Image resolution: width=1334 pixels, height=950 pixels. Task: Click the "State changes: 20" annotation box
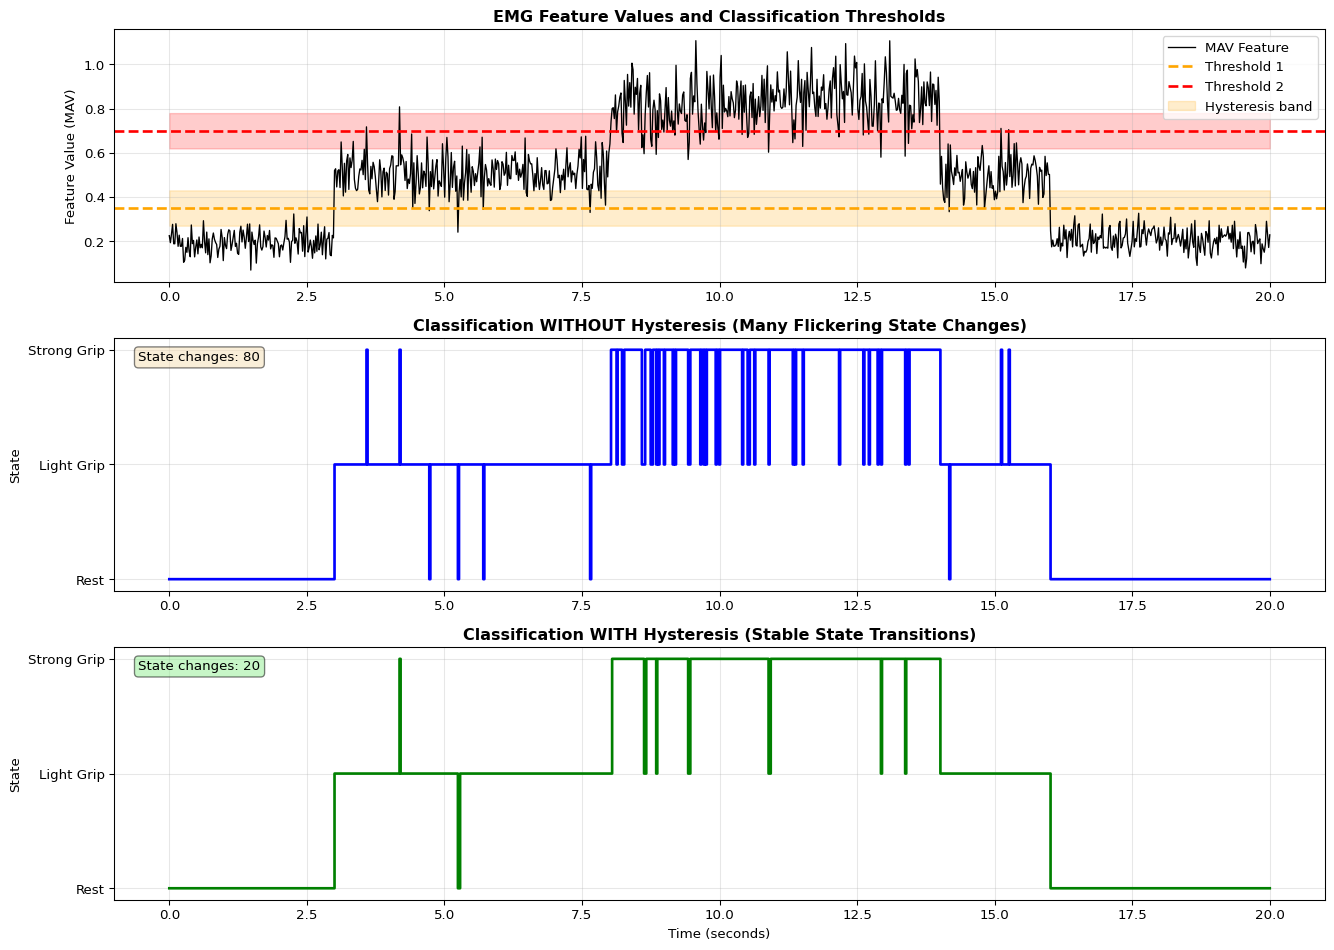tap(199, 666)
